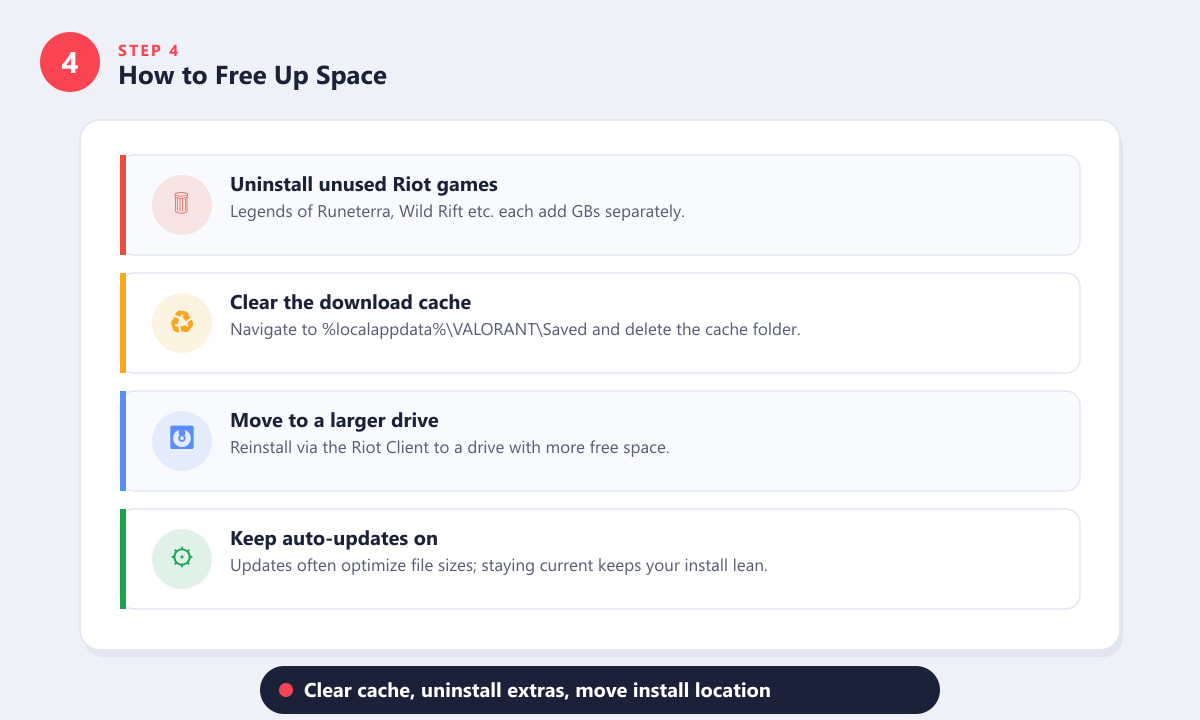Click the STEP 4 label
This screenshot has width=1200, height=720.
click(x=149, y=50)
